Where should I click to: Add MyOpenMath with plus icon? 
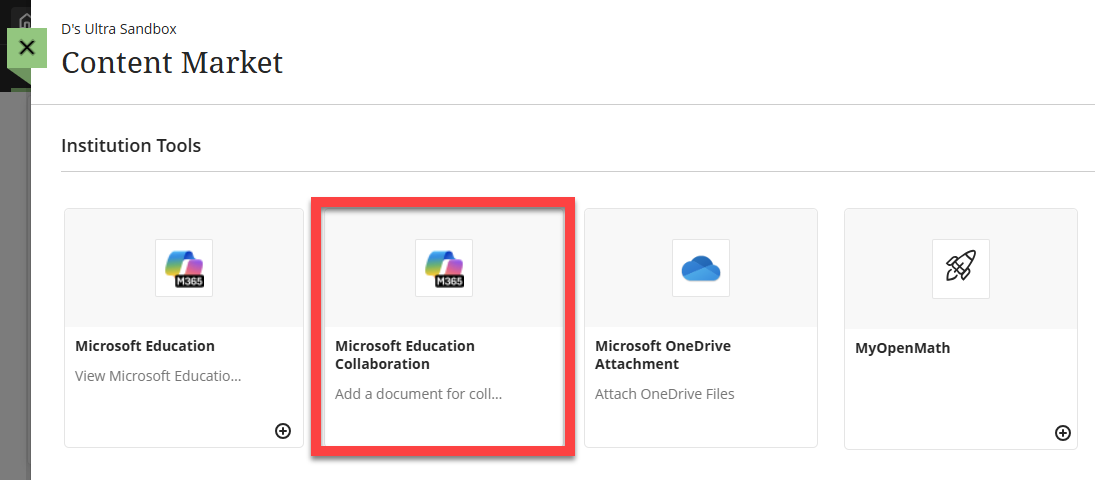[1062, 433]
